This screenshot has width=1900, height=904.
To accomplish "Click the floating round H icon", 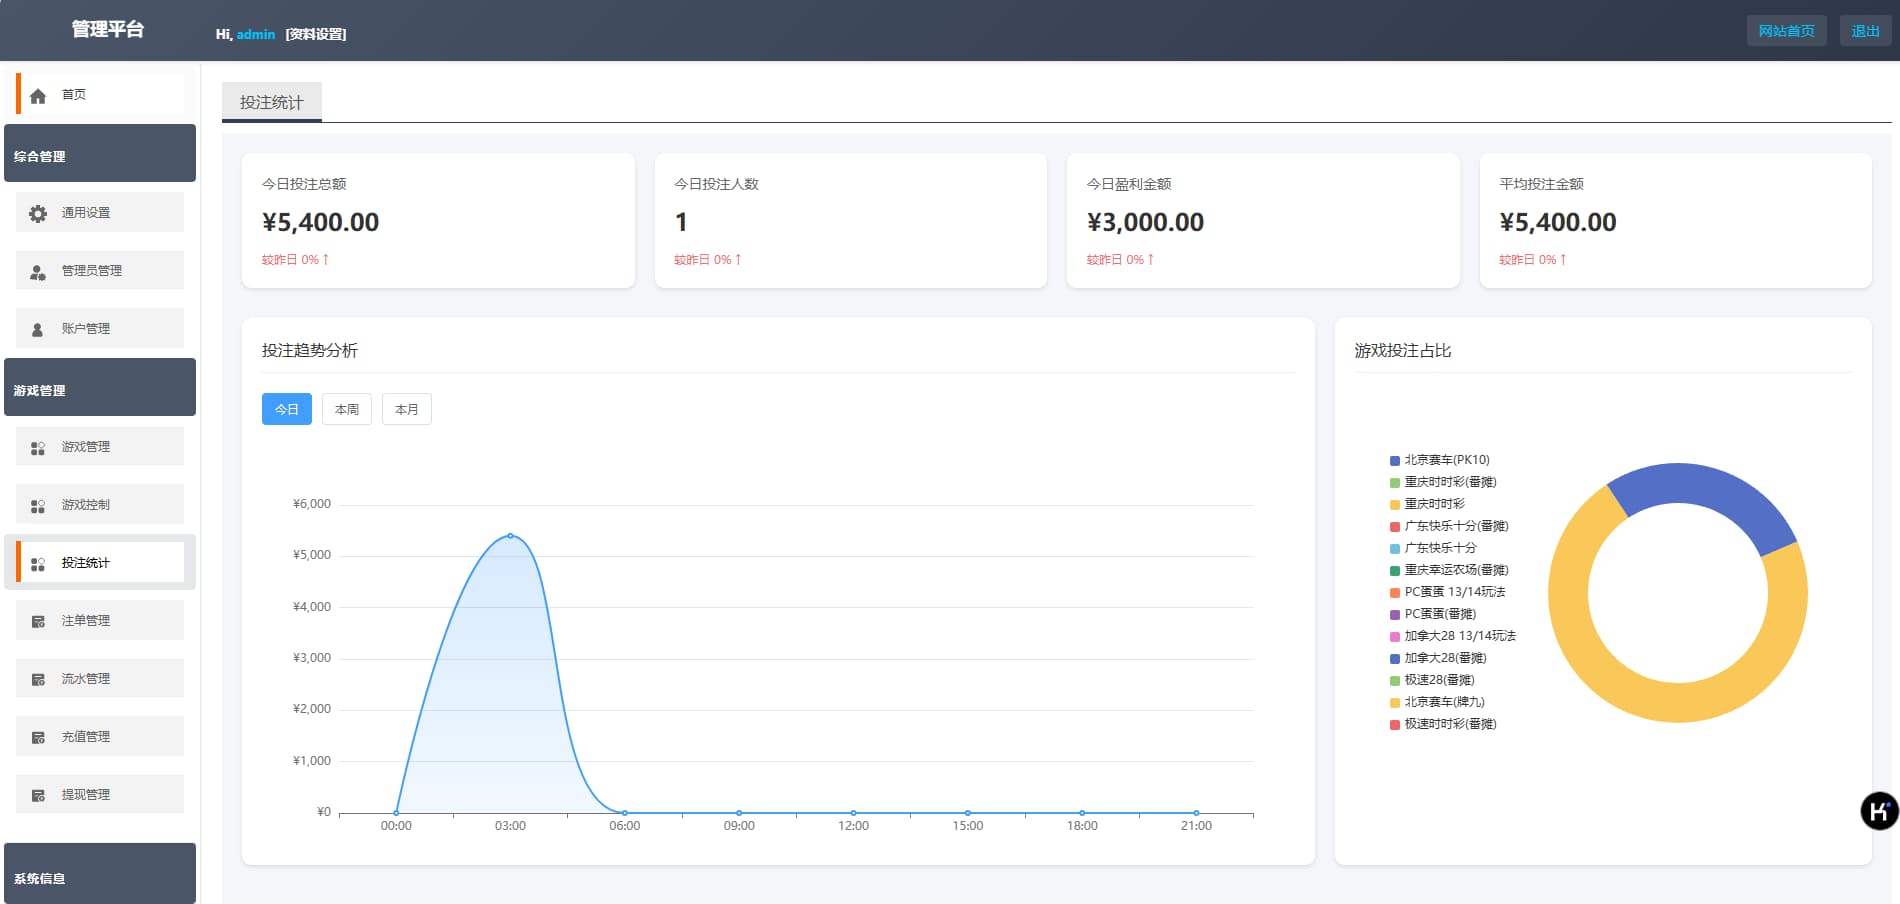I will (x=1878, y=810).
